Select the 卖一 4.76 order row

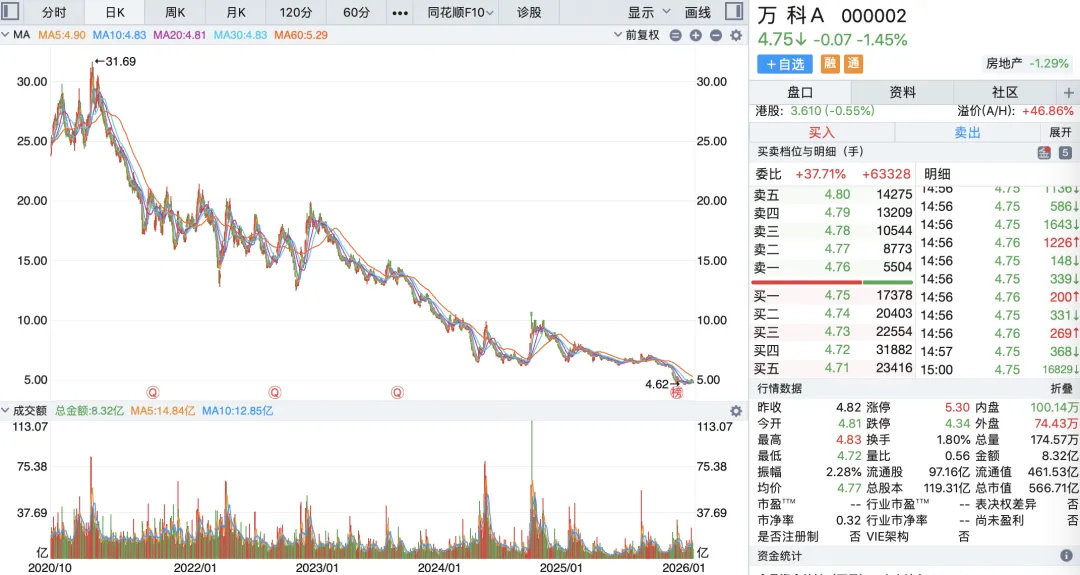point(832,267)
